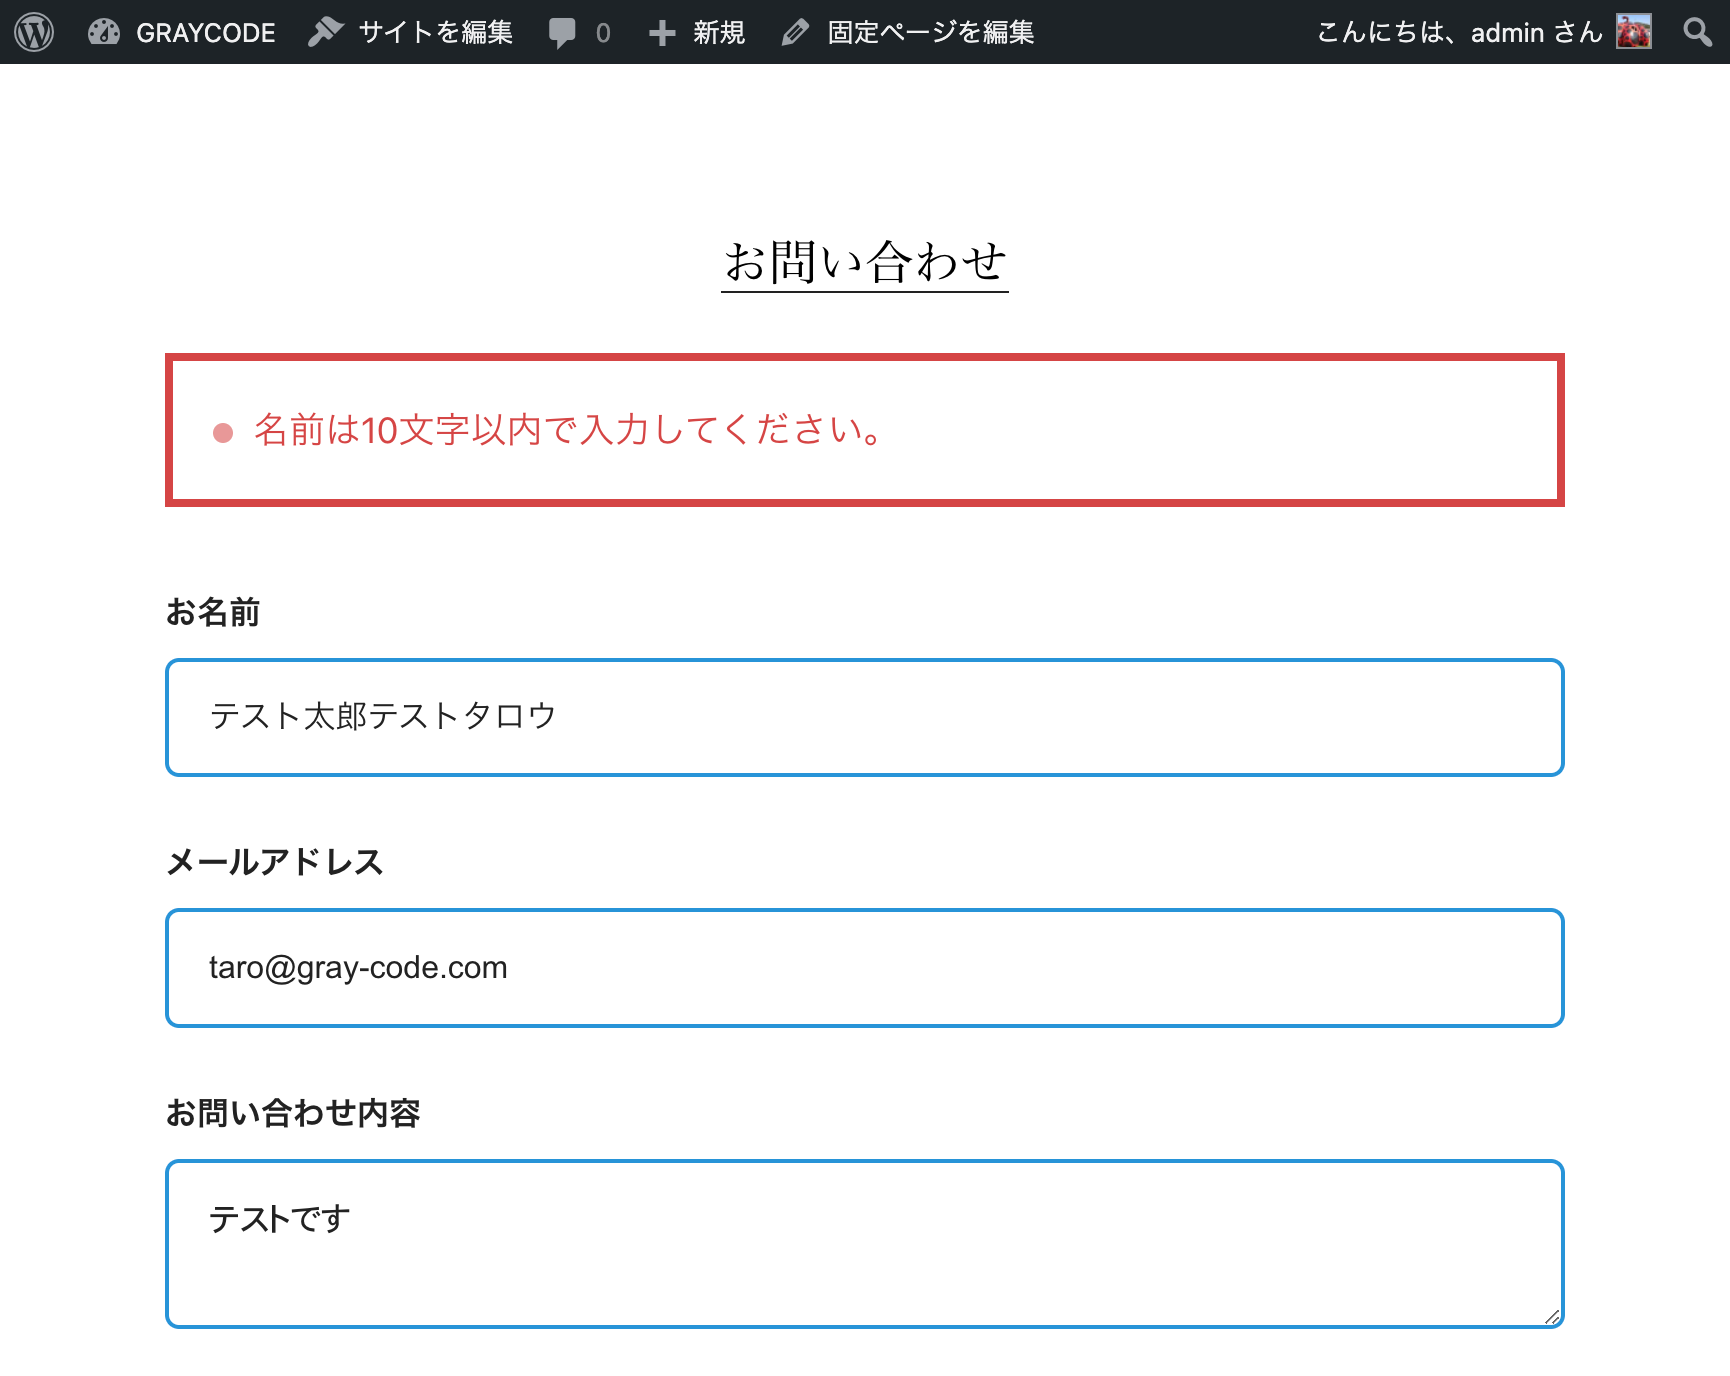The image size is (1730, 1376).
Task: Click the お問い合わせ page title
Action: point(865,262)
